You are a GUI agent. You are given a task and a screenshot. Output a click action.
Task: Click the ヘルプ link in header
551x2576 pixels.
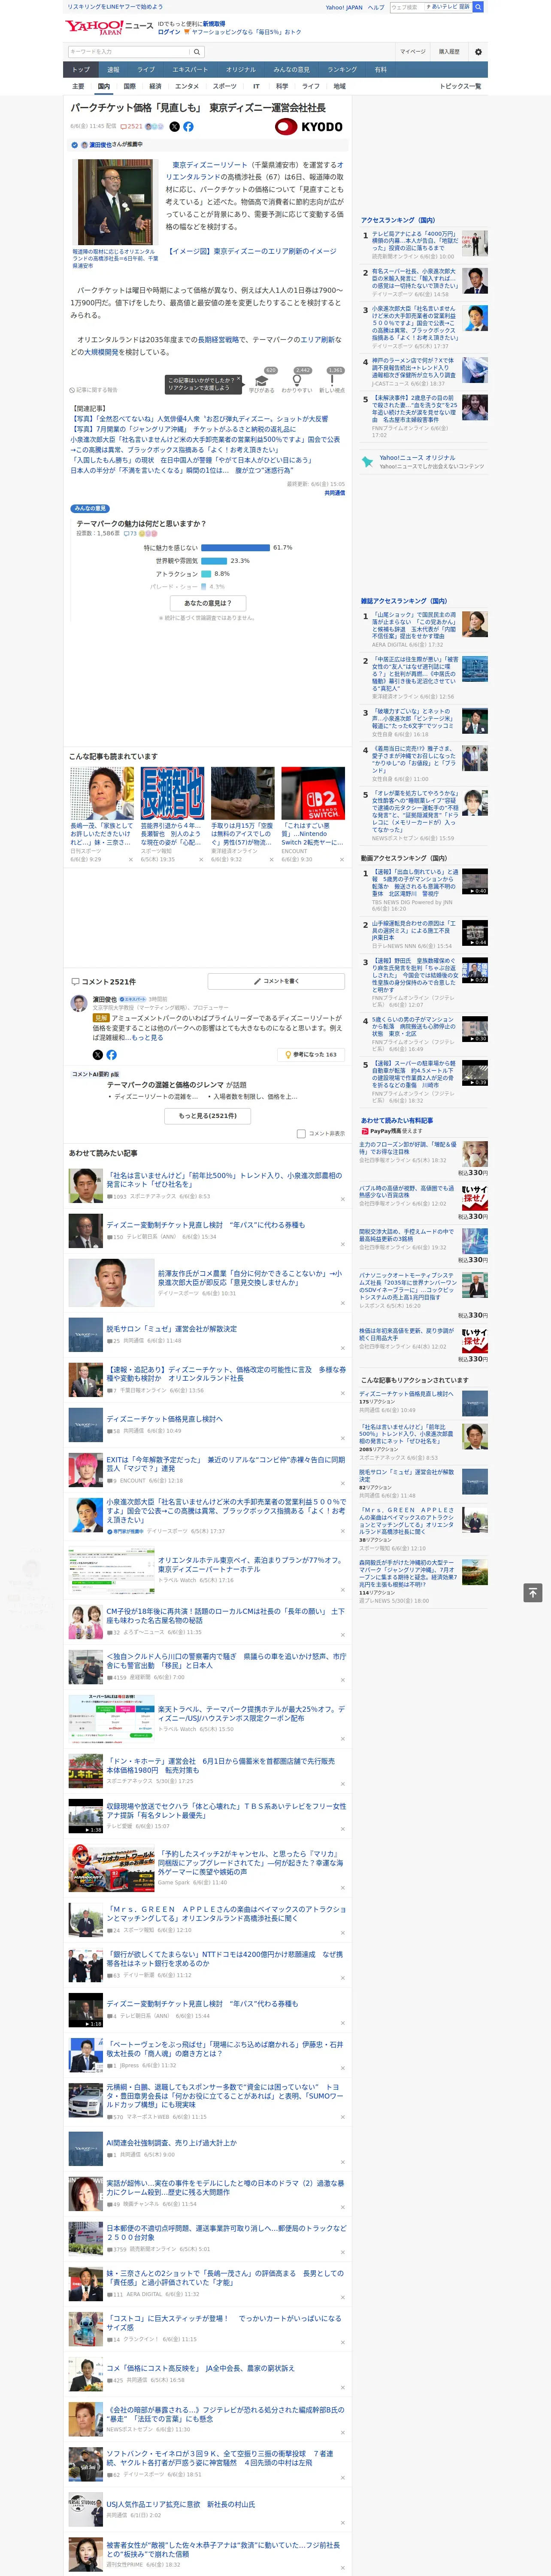coord(375,7)
